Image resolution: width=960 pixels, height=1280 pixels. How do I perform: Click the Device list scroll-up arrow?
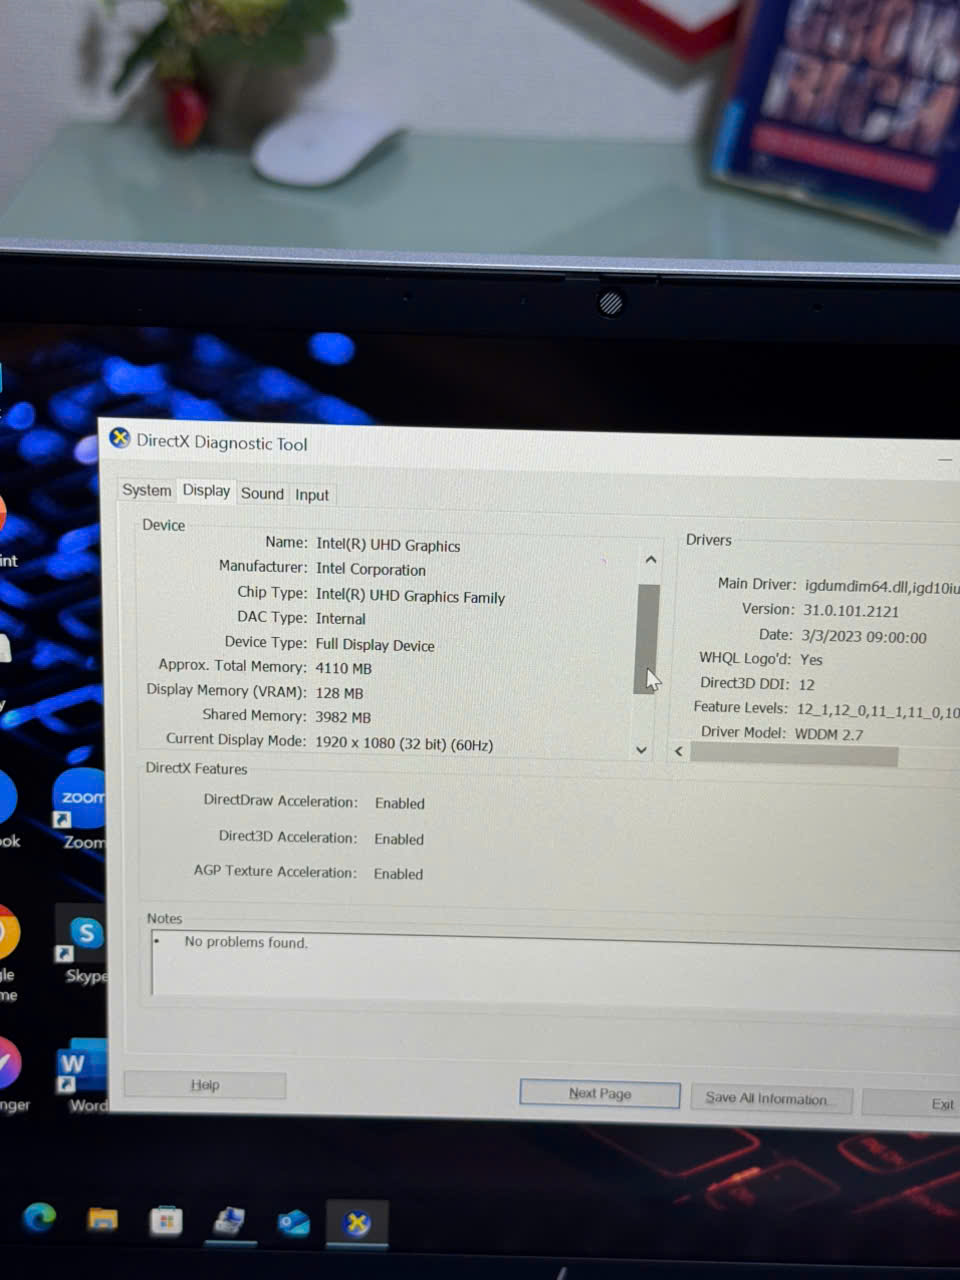651,560
